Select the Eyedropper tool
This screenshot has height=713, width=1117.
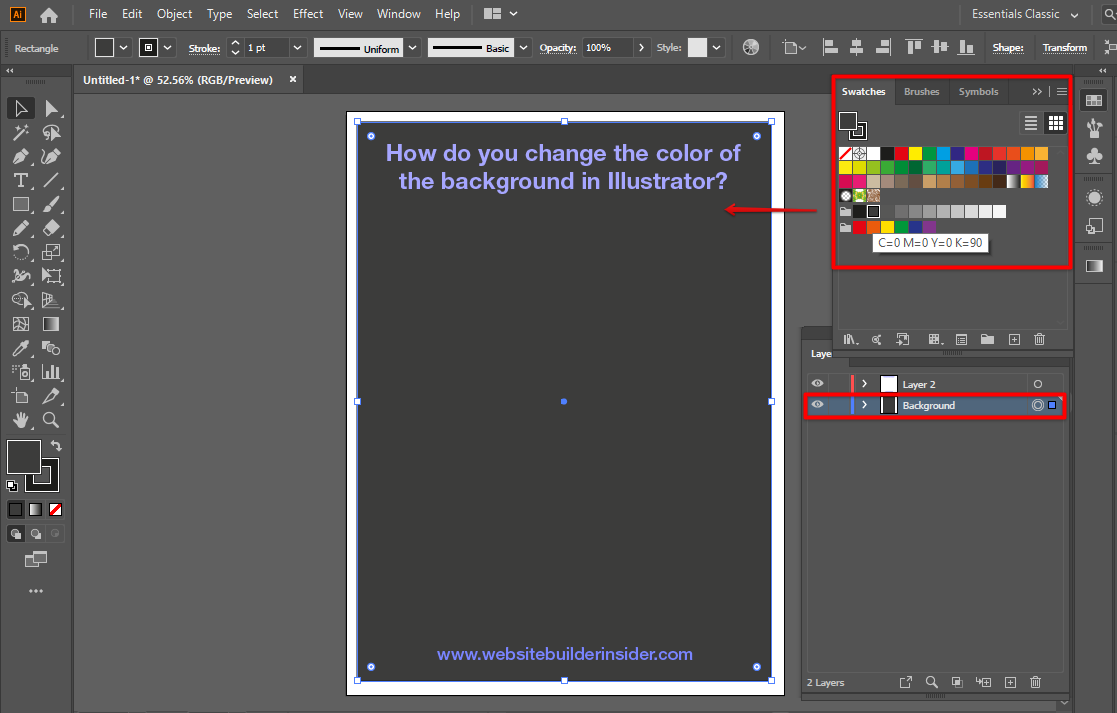(20, 348)
